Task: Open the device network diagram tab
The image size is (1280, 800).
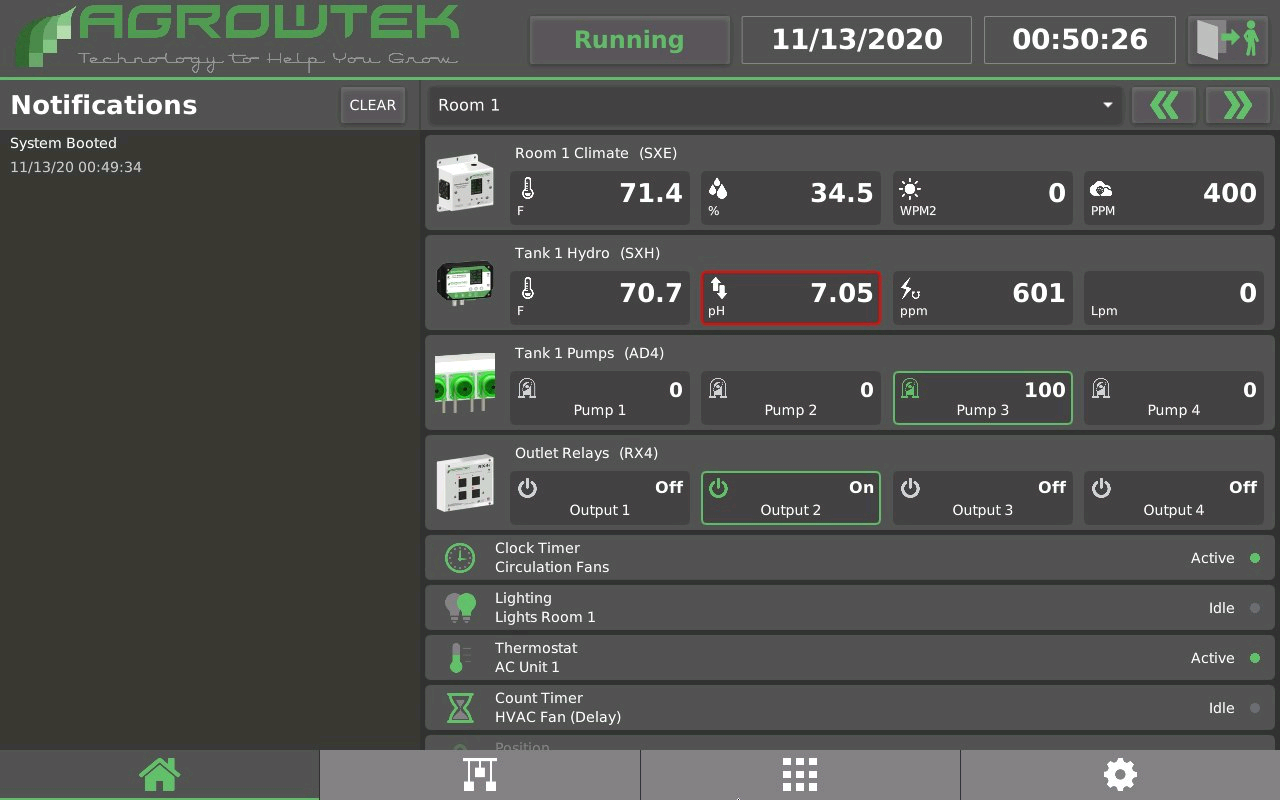Action: [479, 774]
